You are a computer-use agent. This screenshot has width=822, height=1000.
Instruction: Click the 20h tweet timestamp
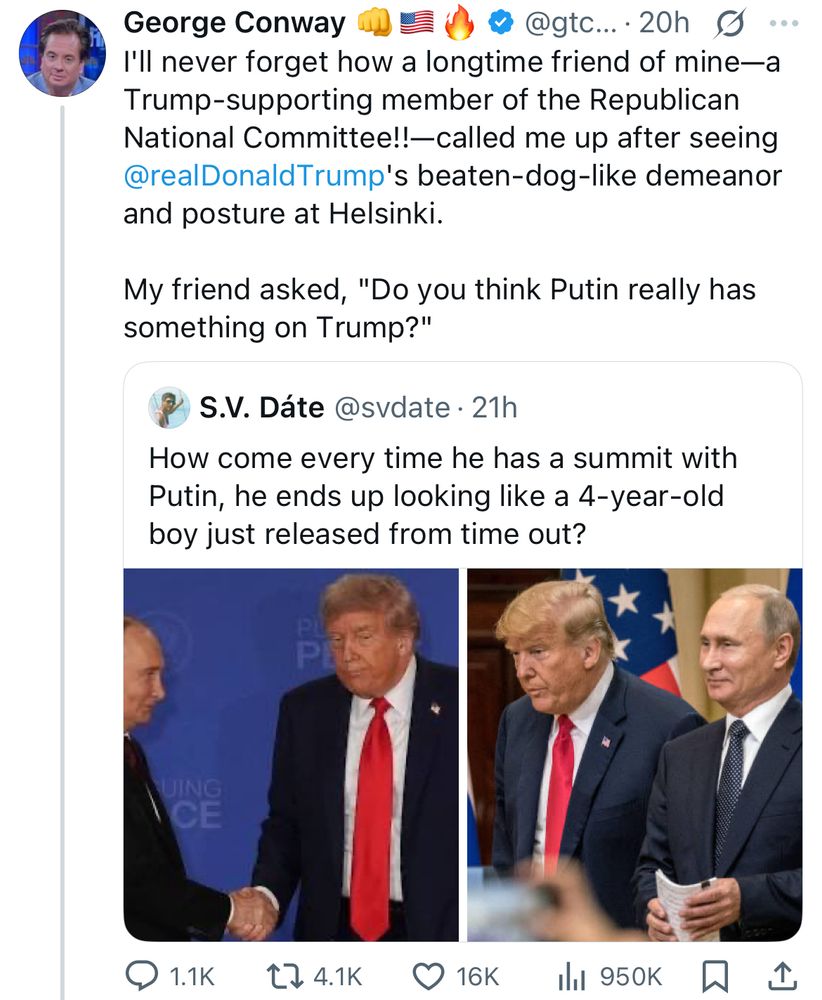coord(663,23)
